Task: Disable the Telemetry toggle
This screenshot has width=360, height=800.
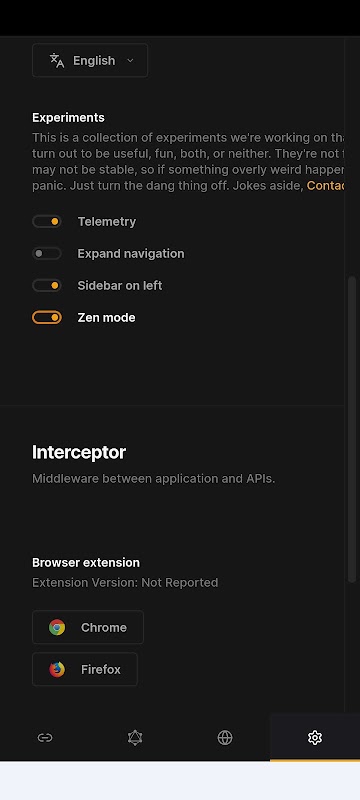Action: pyautogui.click(x=47, y=221)
